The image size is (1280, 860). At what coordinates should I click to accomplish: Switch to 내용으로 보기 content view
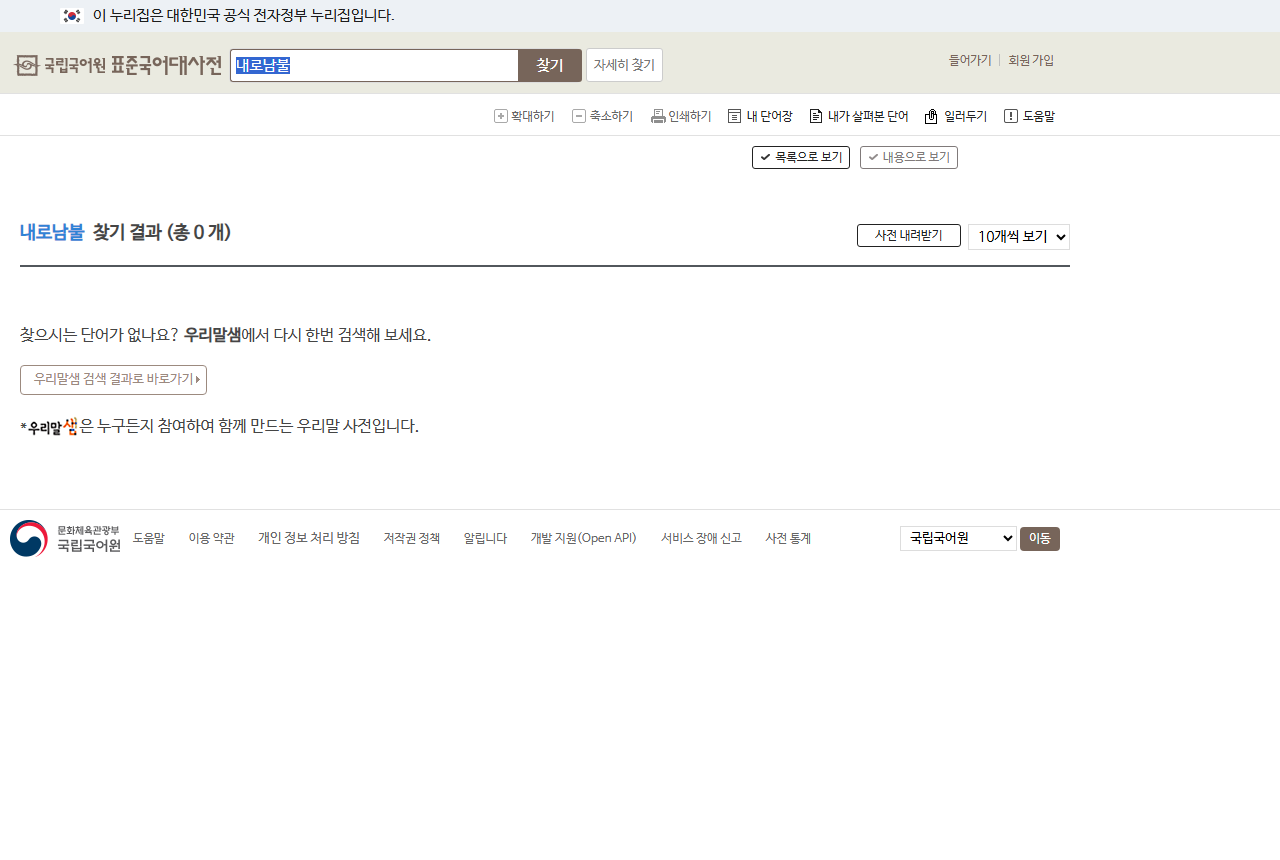click(909, 157)
